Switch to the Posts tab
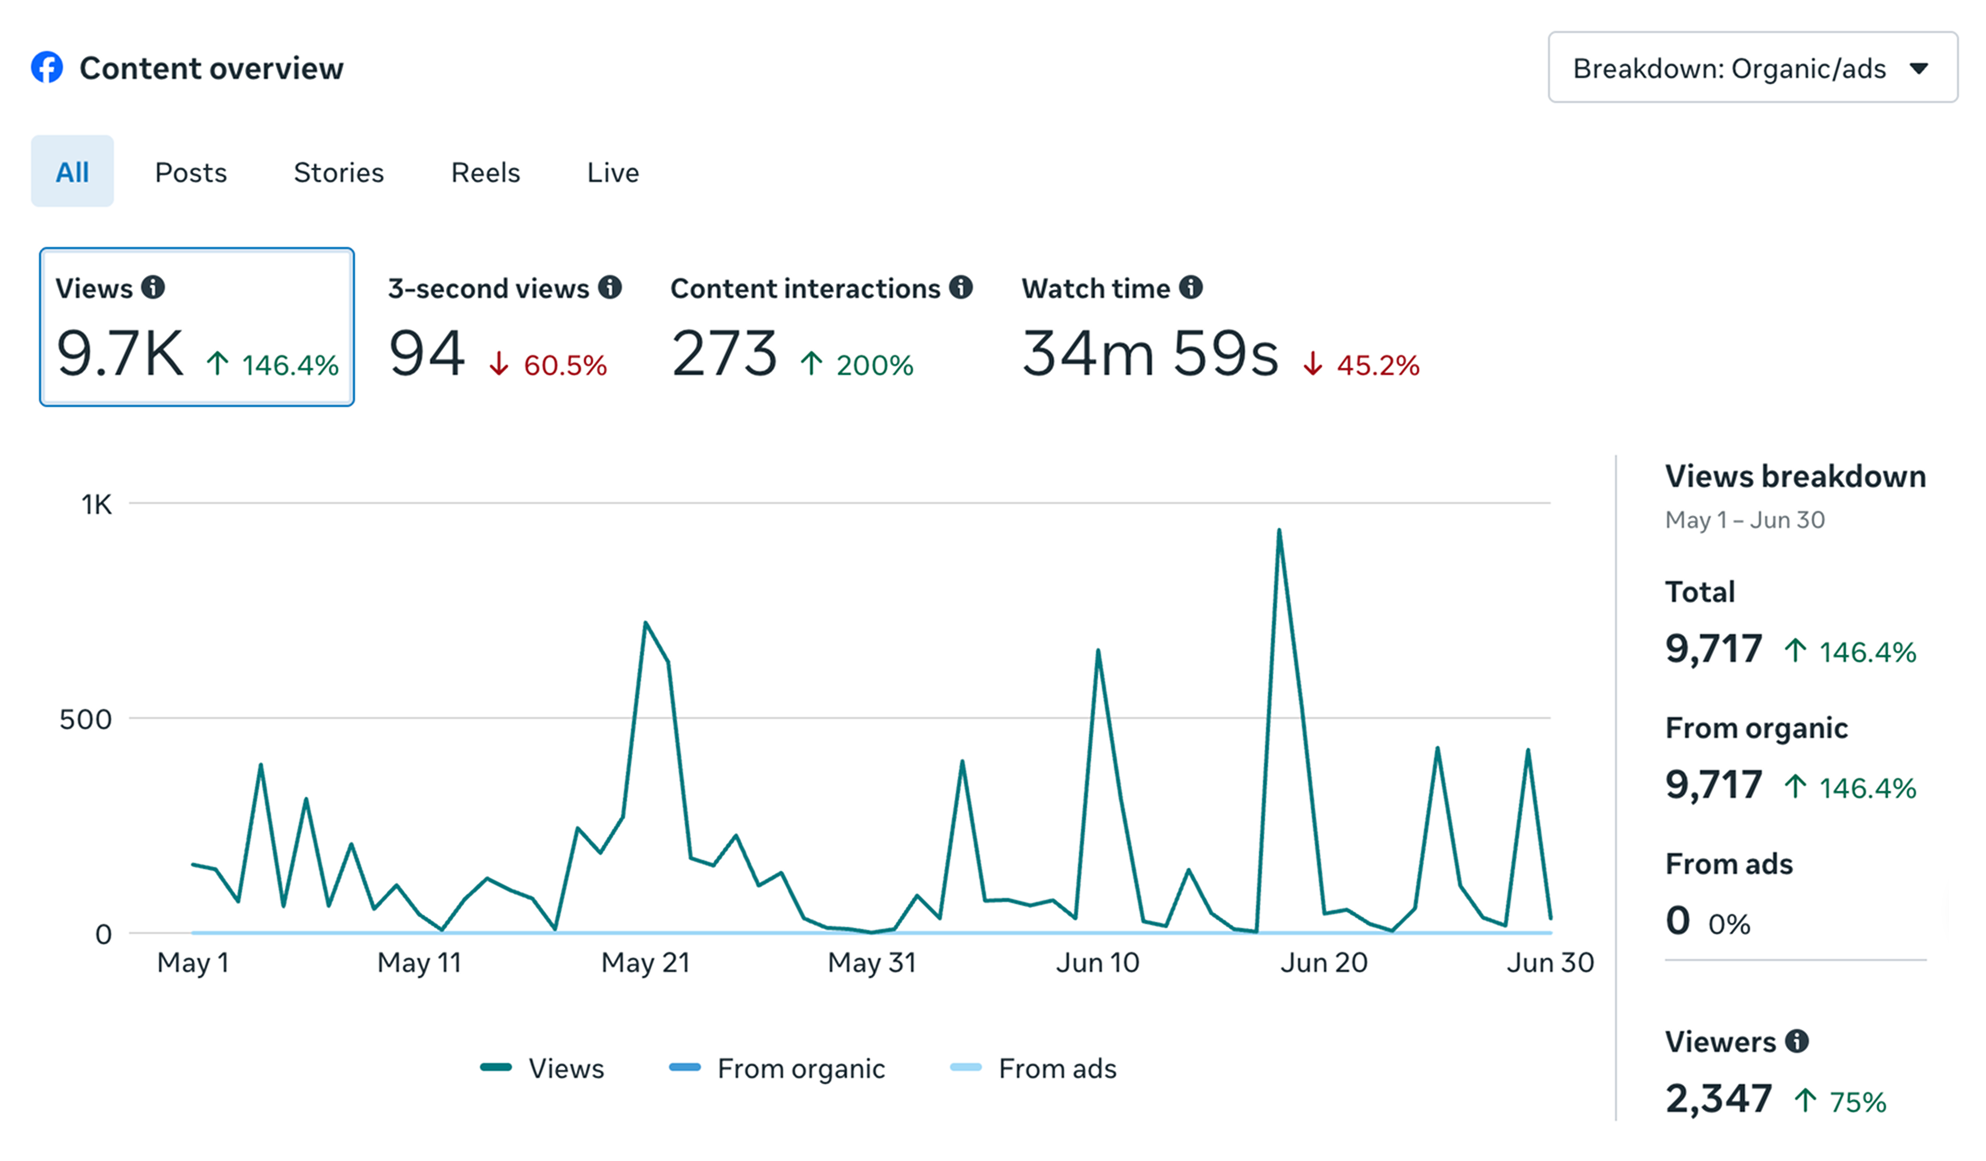The image size is (1986, 1161). click(x=191, y=172)
